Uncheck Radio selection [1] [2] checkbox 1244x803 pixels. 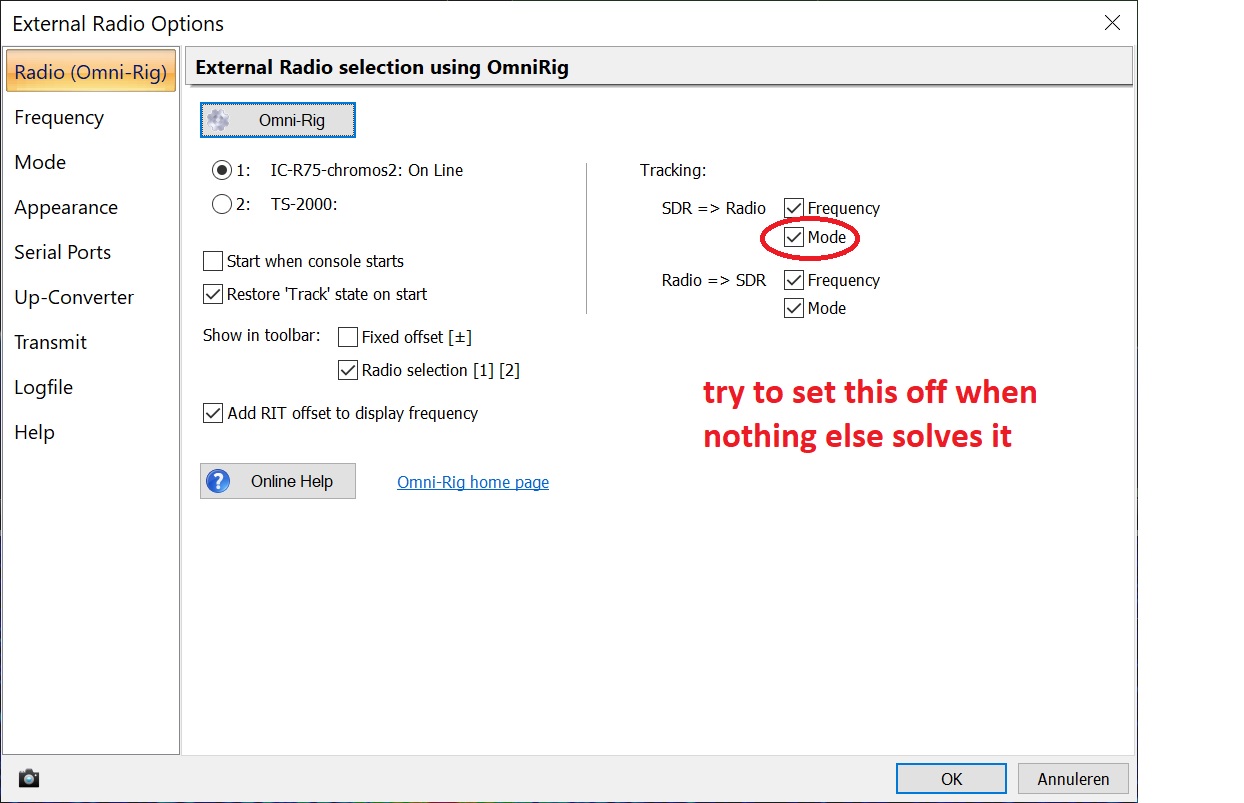coord(348,370)
